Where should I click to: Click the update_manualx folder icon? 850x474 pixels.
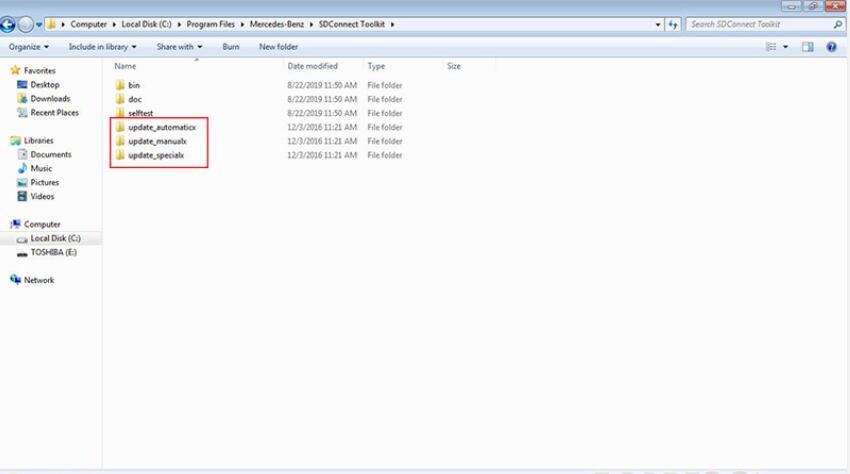[x=120, y=142]
